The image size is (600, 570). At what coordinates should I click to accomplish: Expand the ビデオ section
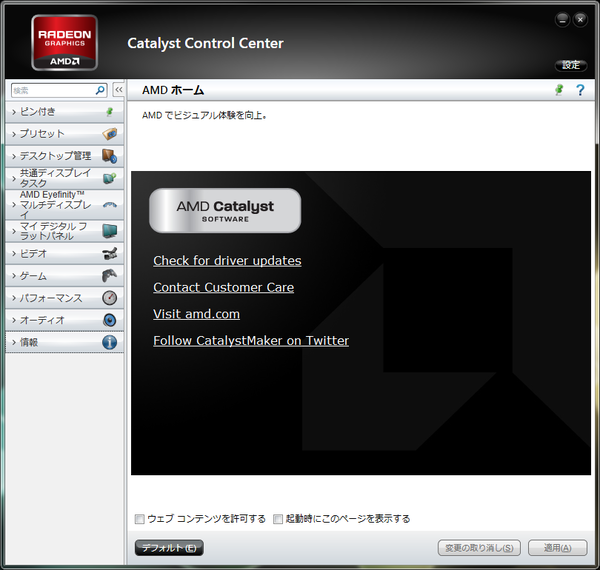[x=64, y=253]
